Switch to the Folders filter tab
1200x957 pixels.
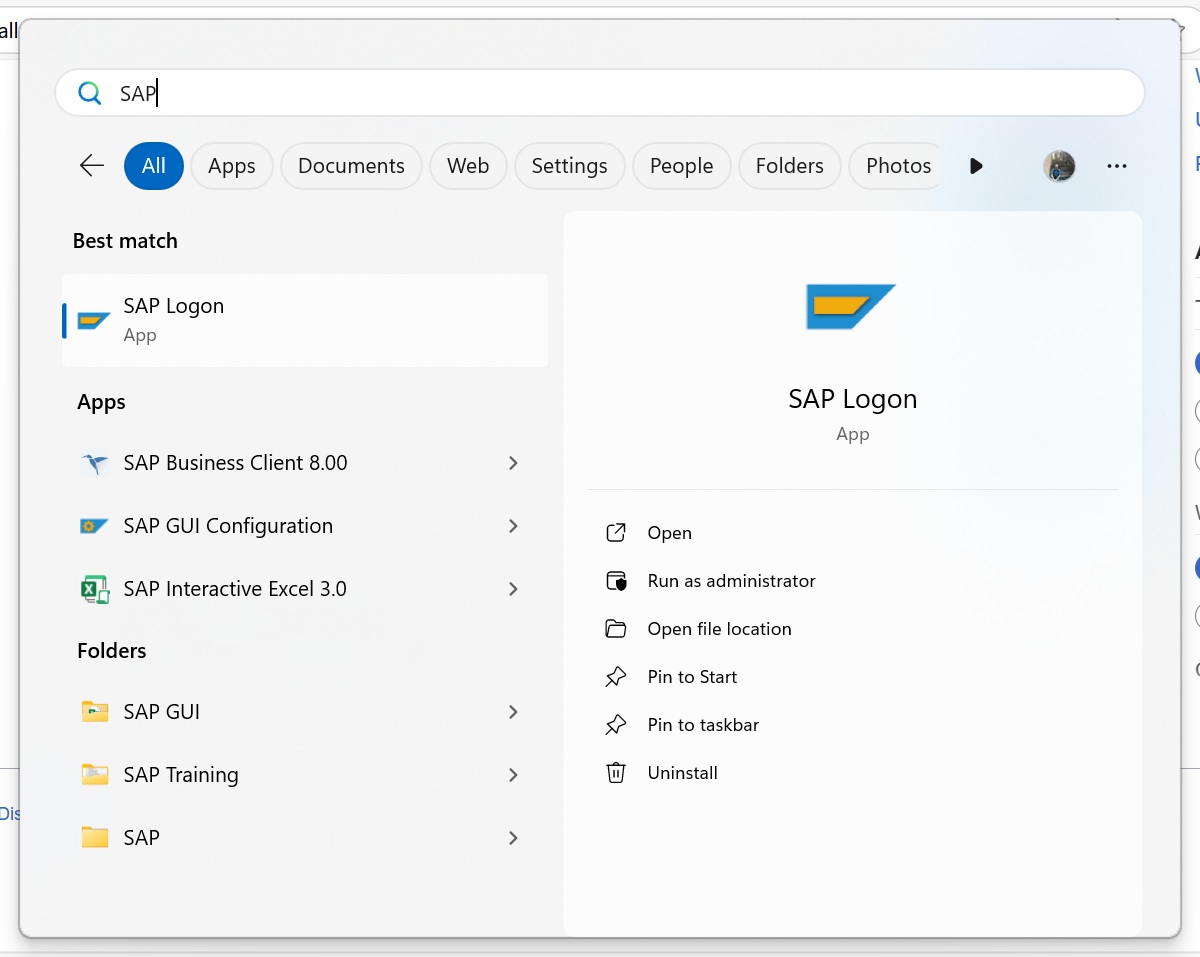790,166
